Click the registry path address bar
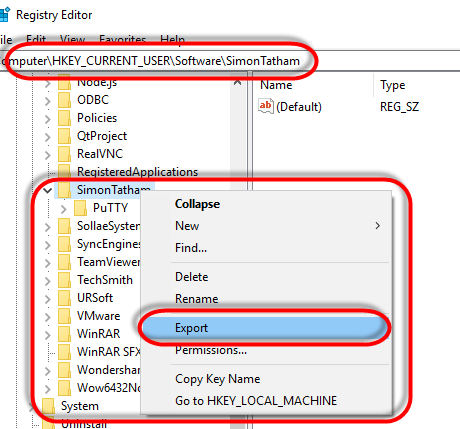460x429 pixels. [x=230, y=61]
